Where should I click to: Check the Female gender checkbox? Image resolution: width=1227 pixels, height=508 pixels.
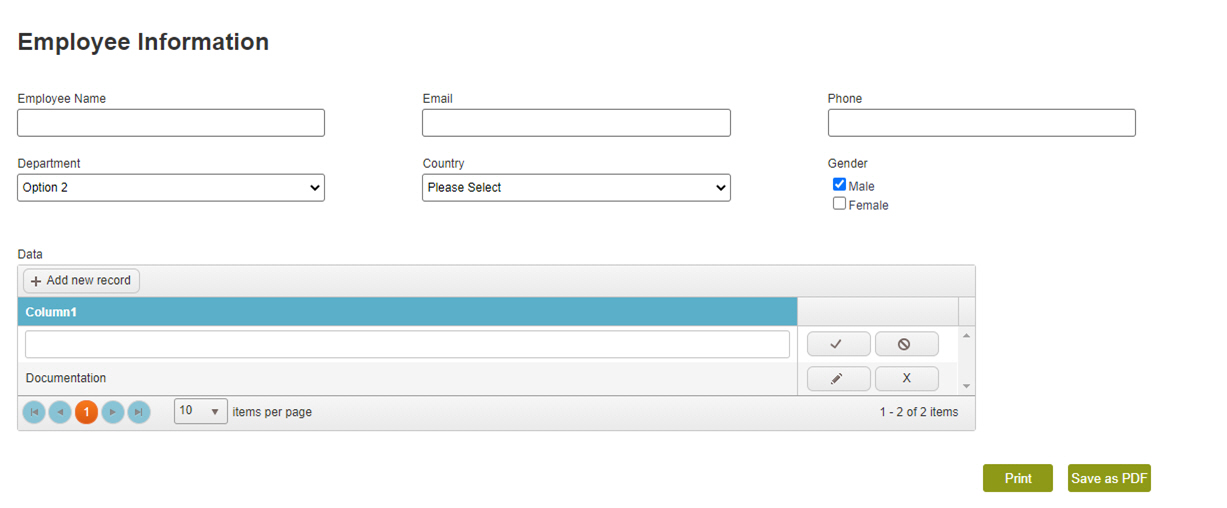(x=839, y=203)
